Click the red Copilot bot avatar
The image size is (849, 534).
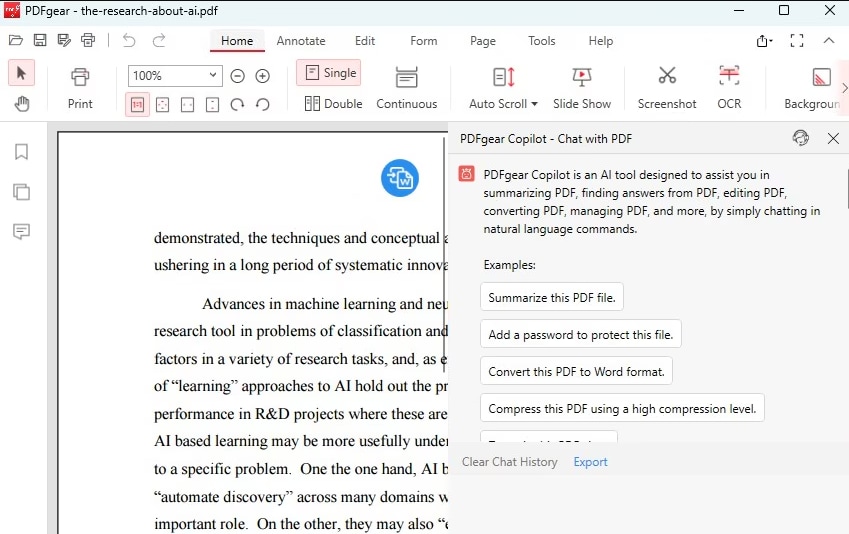(x=466, y=174)
